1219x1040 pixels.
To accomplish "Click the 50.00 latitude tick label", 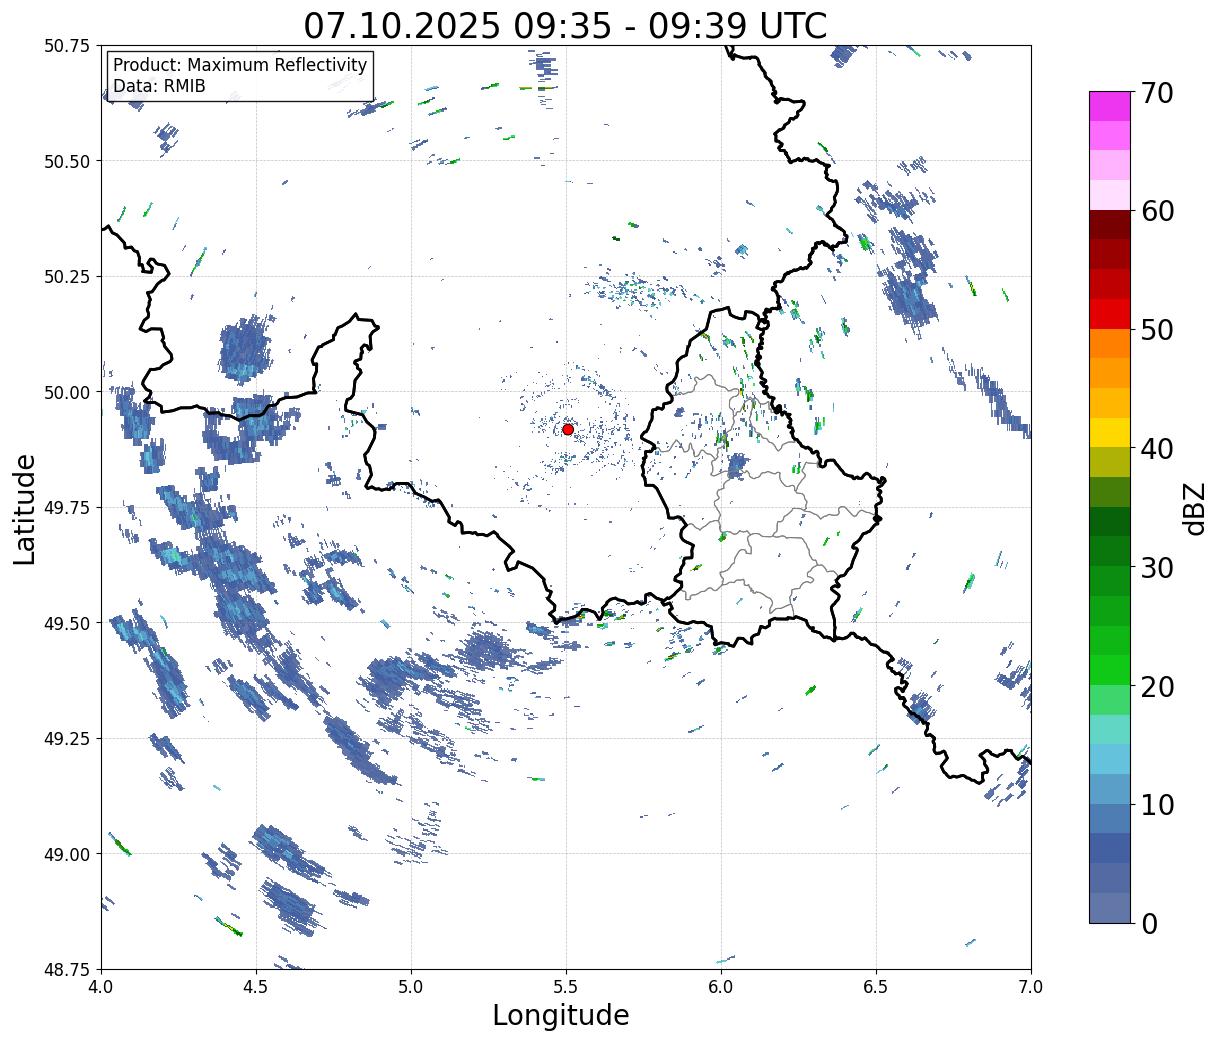I will [67, 392].
